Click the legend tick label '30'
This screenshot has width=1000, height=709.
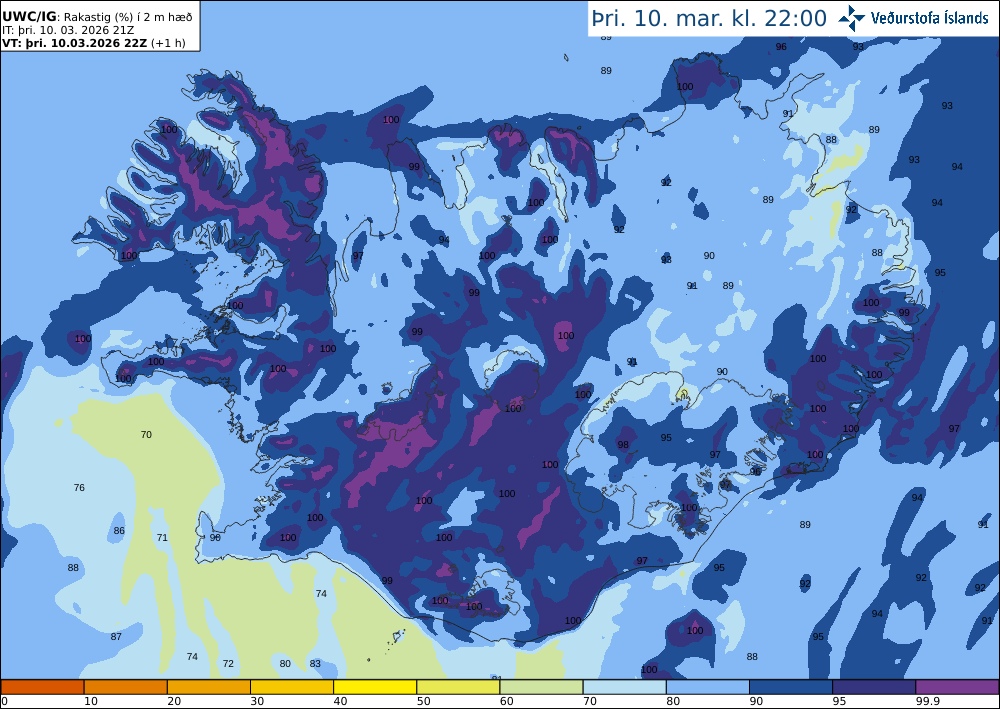pyautogui.click(x=258, y=701)
